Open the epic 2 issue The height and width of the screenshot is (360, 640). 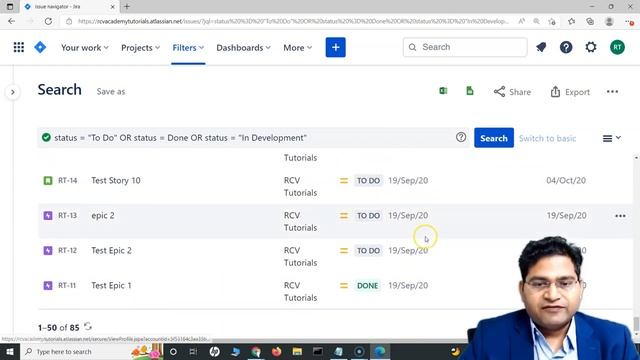[x=103, y=216]
